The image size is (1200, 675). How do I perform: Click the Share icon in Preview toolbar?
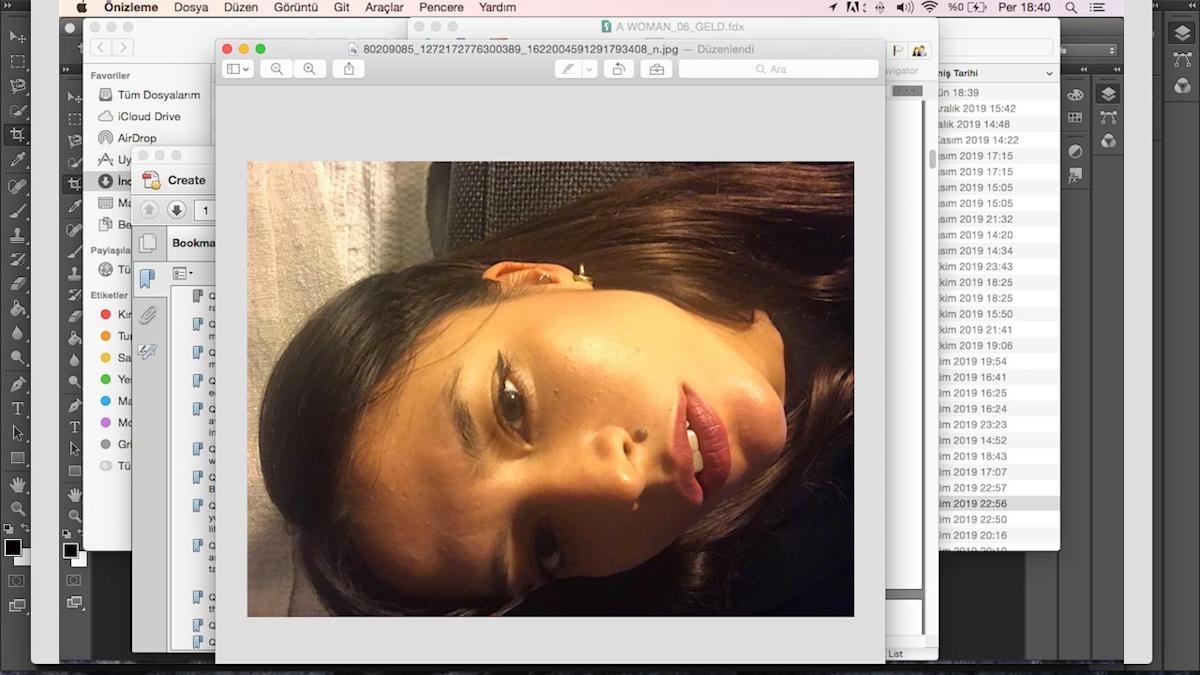348,69
